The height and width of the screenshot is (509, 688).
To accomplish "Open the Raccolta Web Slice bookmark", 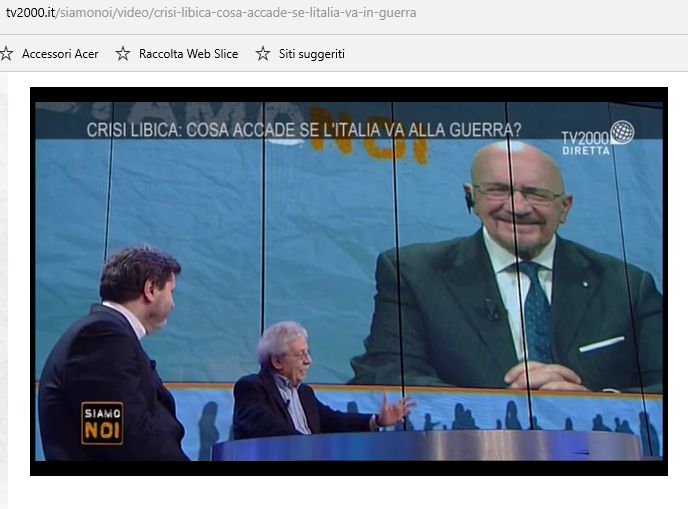I will coord(188,54).
